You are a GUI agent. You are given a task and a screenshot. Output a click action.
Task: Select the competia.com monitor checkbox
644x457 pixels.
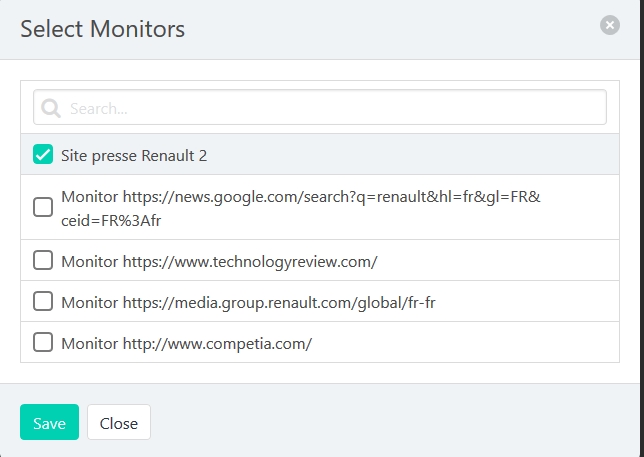click(x=43, y=342)
